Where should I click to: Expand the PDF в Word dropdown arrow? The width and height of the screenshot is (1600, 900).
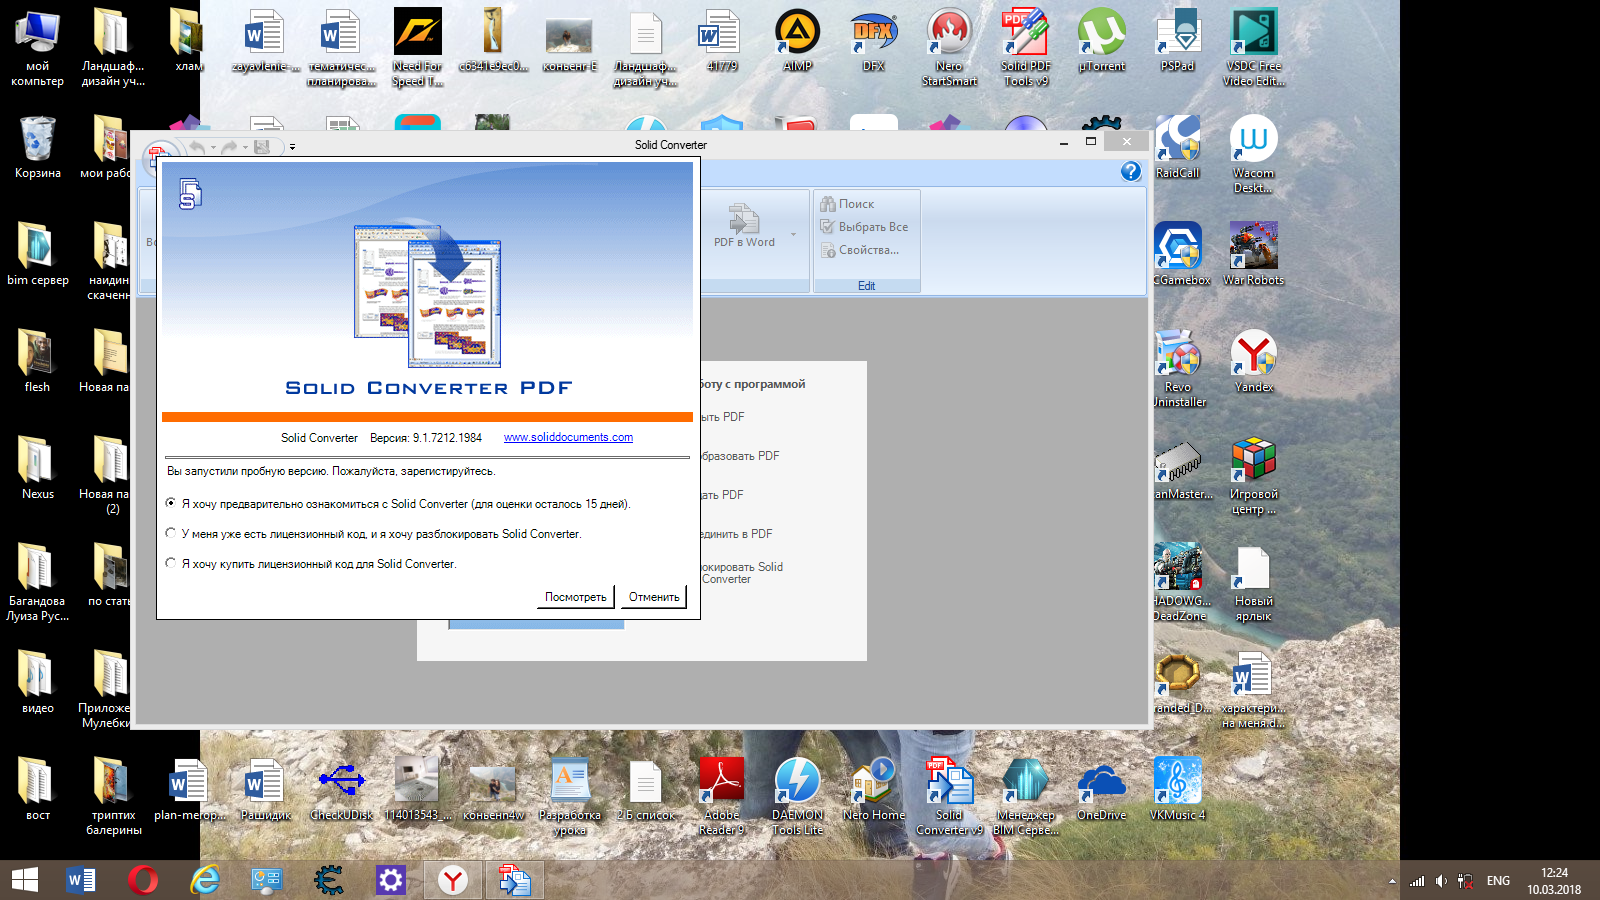[794, 235]
